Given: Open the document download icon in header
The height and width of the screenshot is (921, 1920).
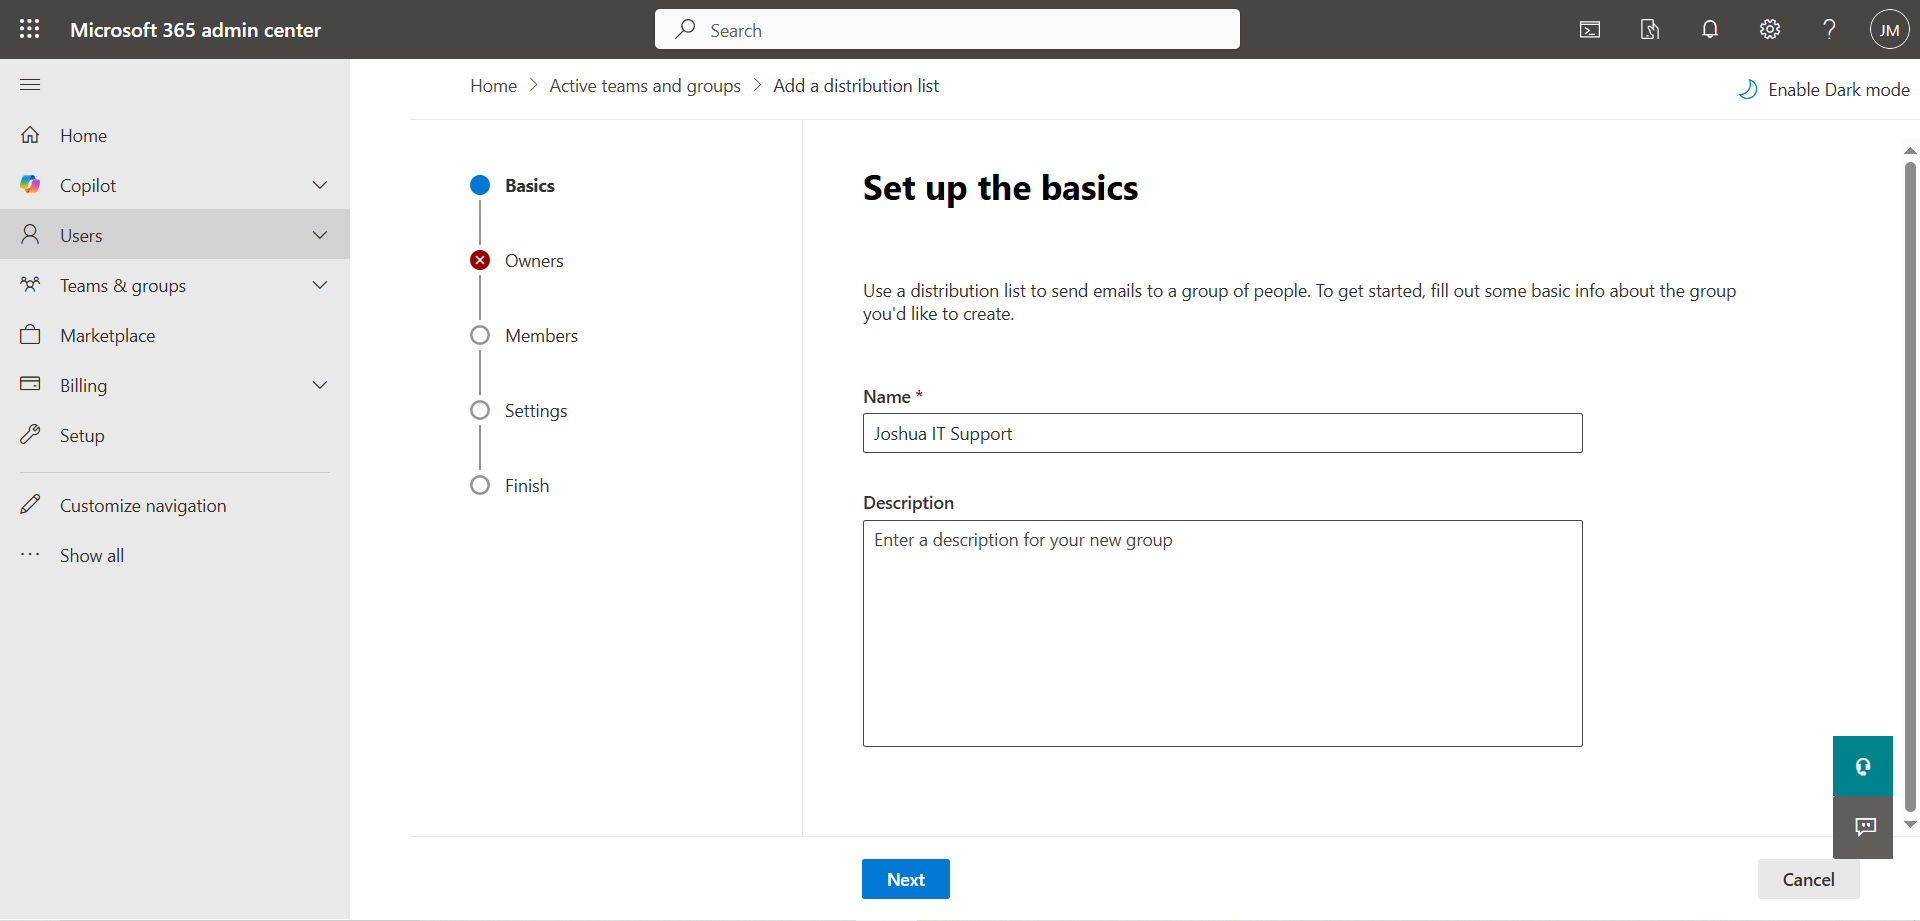Looking at the screenshot, I should 1650,30.
